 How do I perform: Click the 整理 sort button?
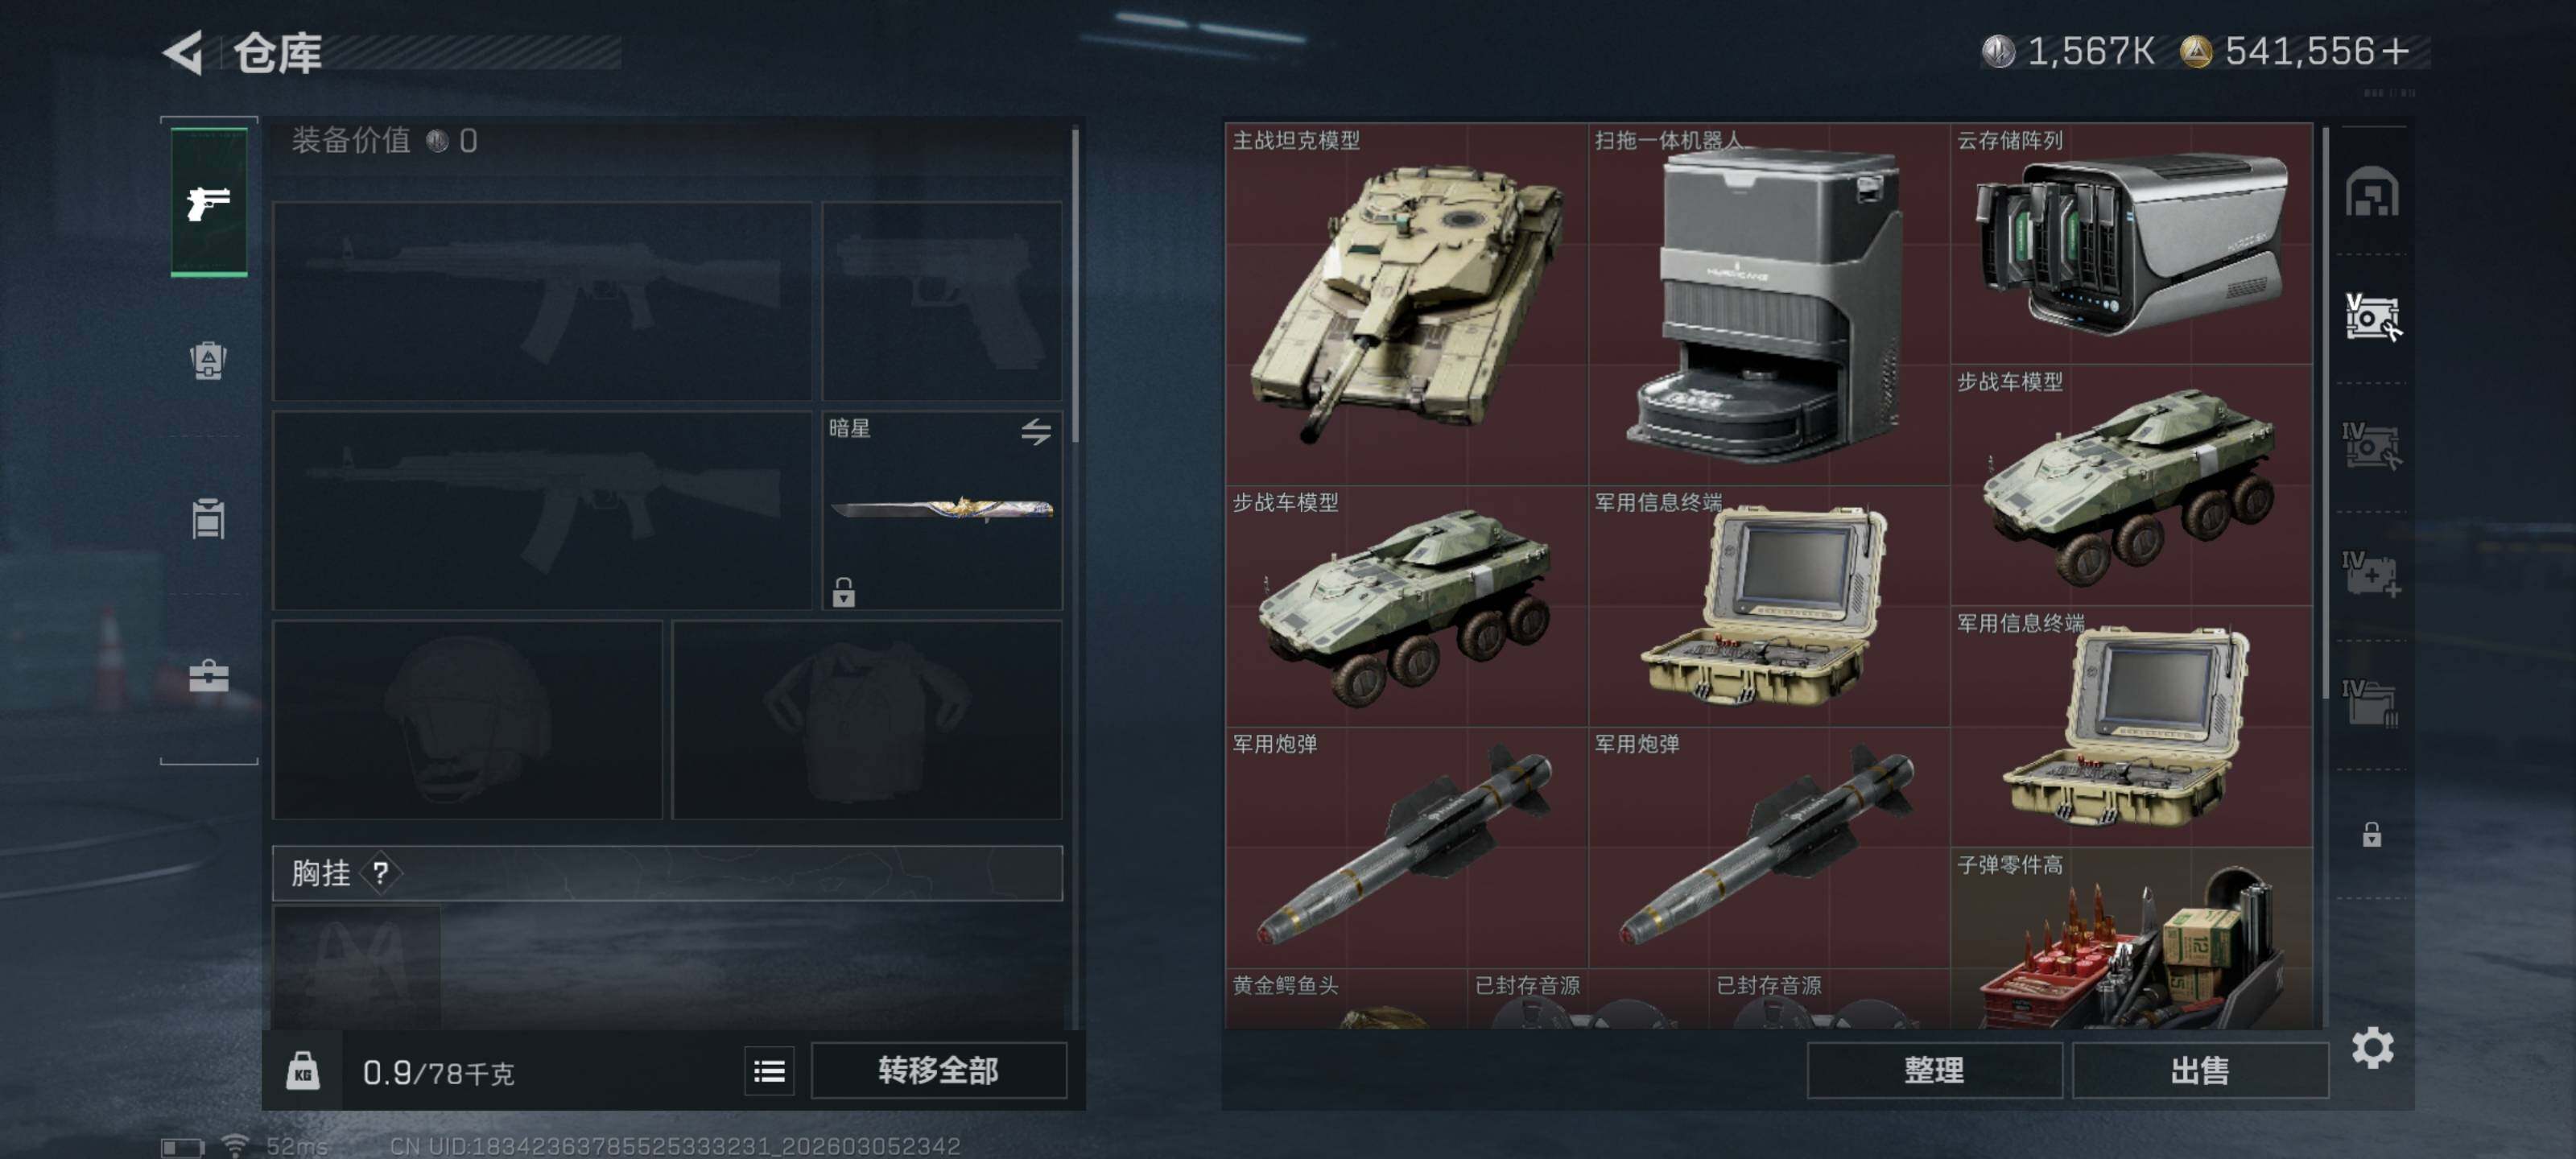click(x=1934, y=1071)
